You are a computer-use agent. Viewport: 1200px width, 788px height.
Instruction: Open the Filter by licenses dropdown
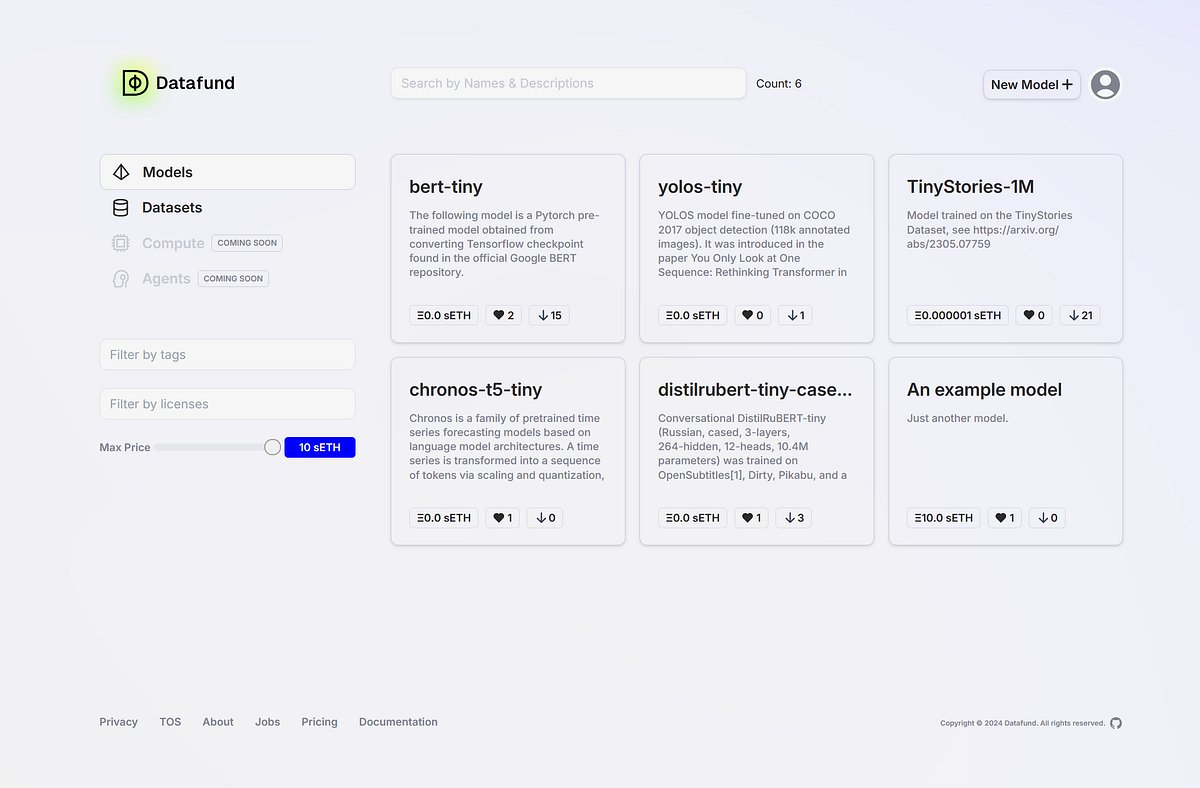pyautogui.click(x=227, y=404)
